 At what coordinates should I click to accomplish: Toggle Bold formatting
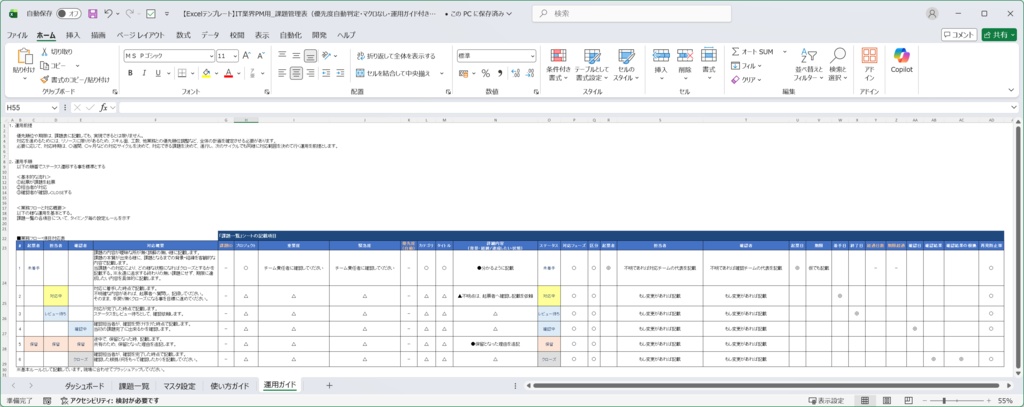pos(131,73)
